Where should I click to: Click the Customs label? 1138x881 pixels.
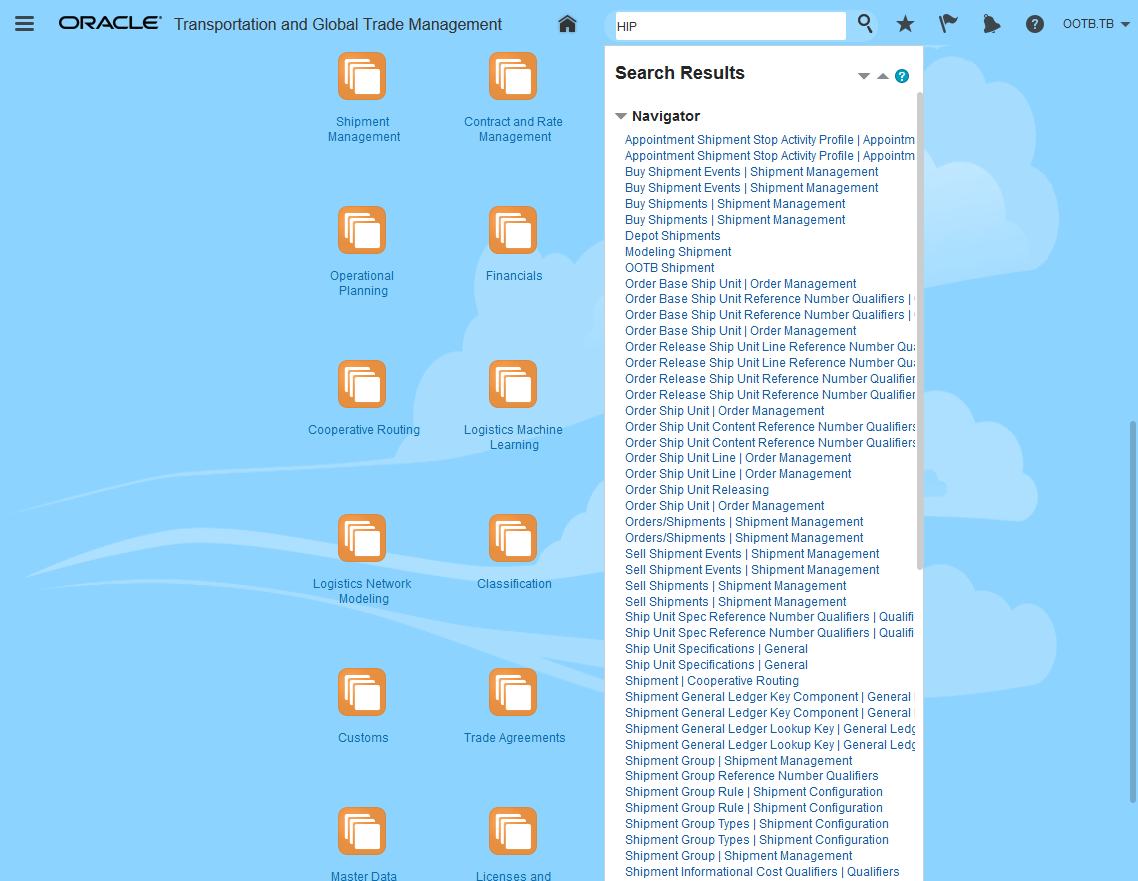363,737
